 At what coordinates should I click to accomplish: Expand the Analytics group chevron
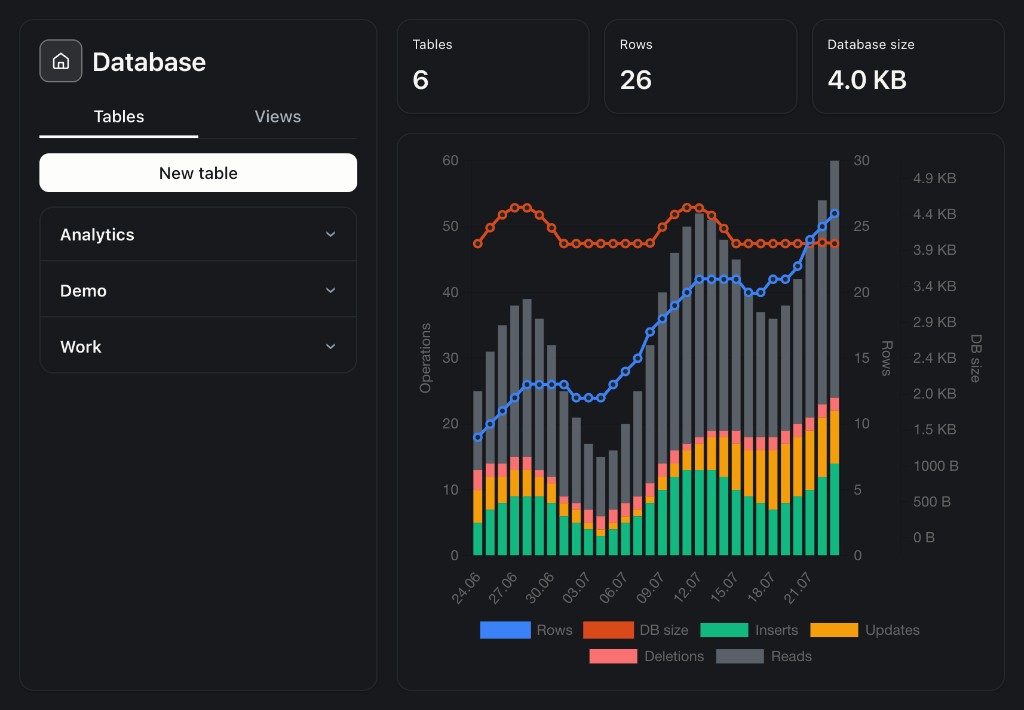(x=330, y=234)
